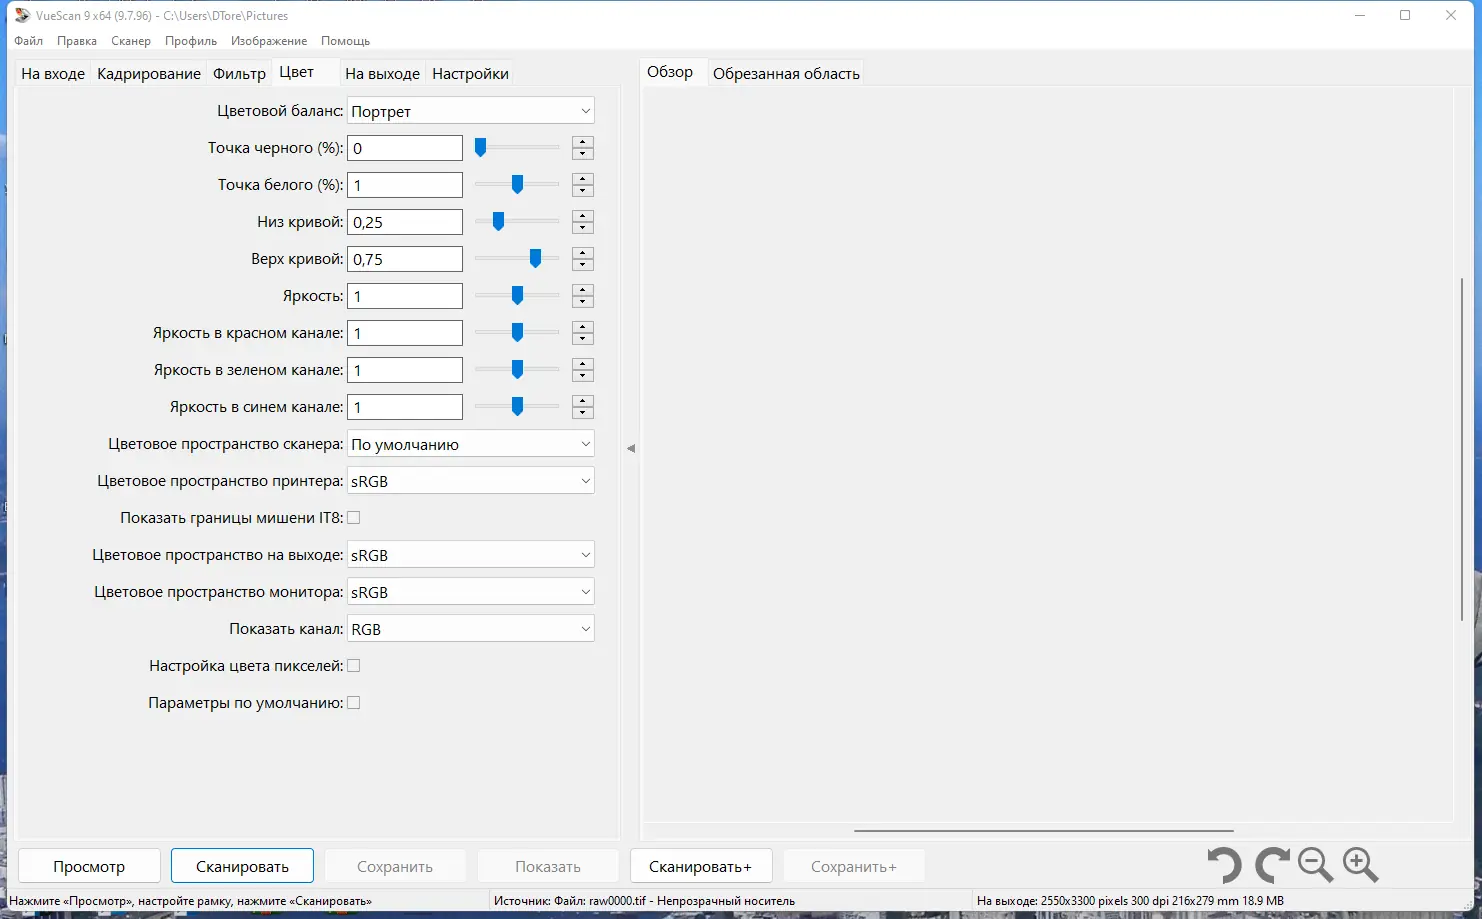
Task: Click the Яркость в зеленом канале slider handle
Action: coord(517,370)
